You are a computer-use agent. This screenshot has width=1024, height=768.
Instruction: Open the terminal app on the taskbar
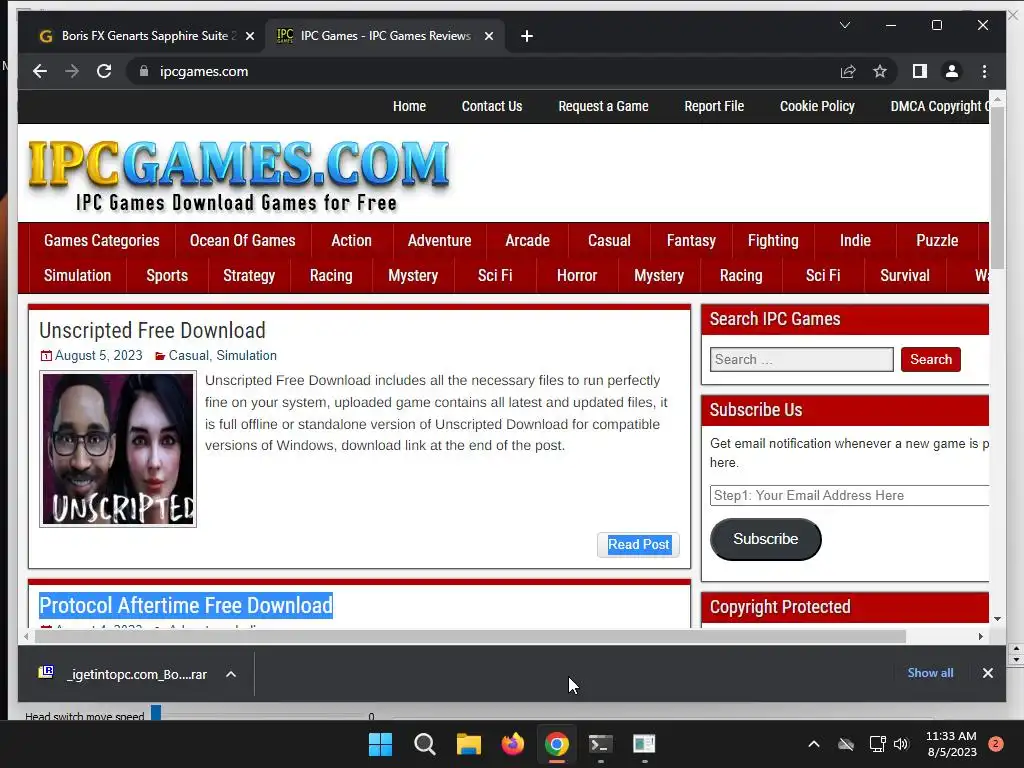[600, 744]
